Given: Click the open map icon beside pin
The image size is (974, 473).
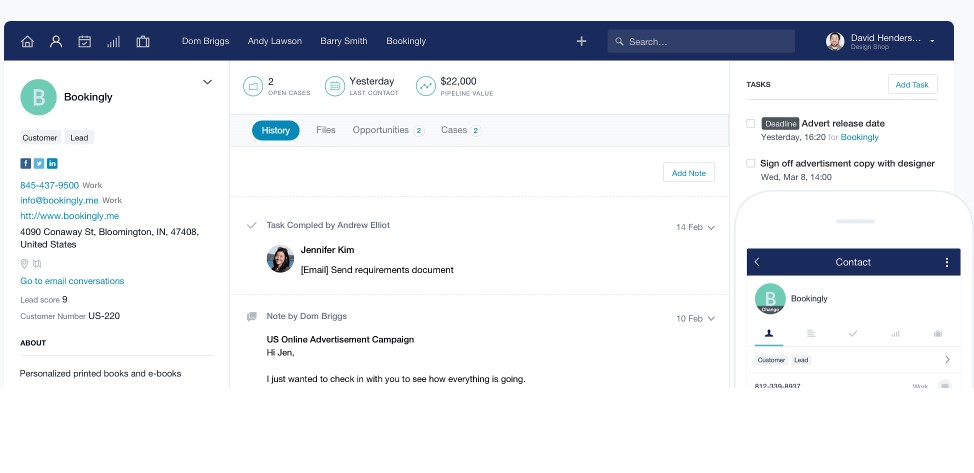Looking at the screenshot, I should pyautogui.click(x=37, y=264).
